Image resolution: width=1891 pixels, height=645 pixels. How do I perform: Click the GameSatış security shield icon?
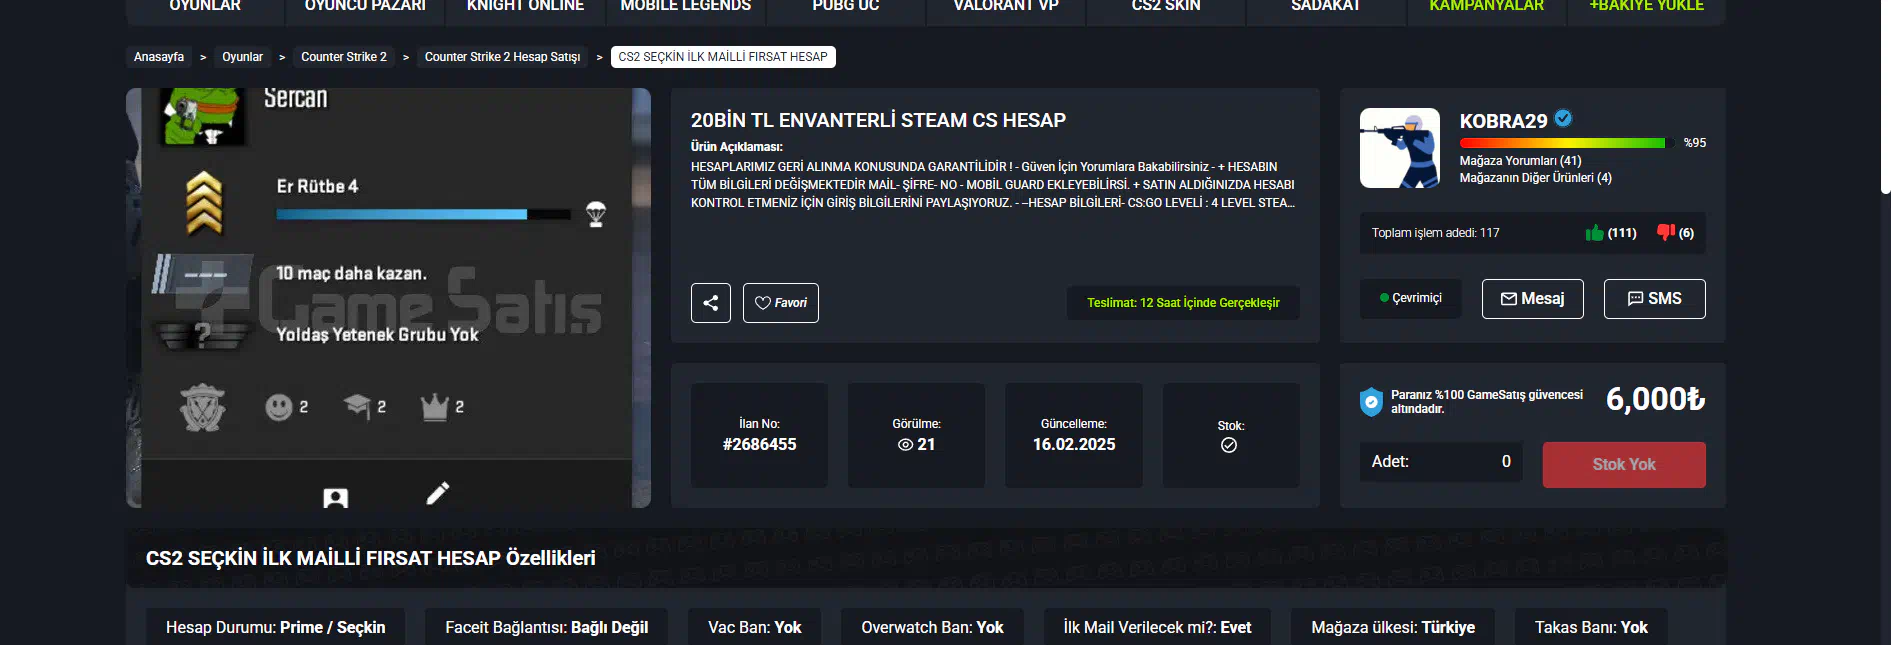pos(1371,402)
